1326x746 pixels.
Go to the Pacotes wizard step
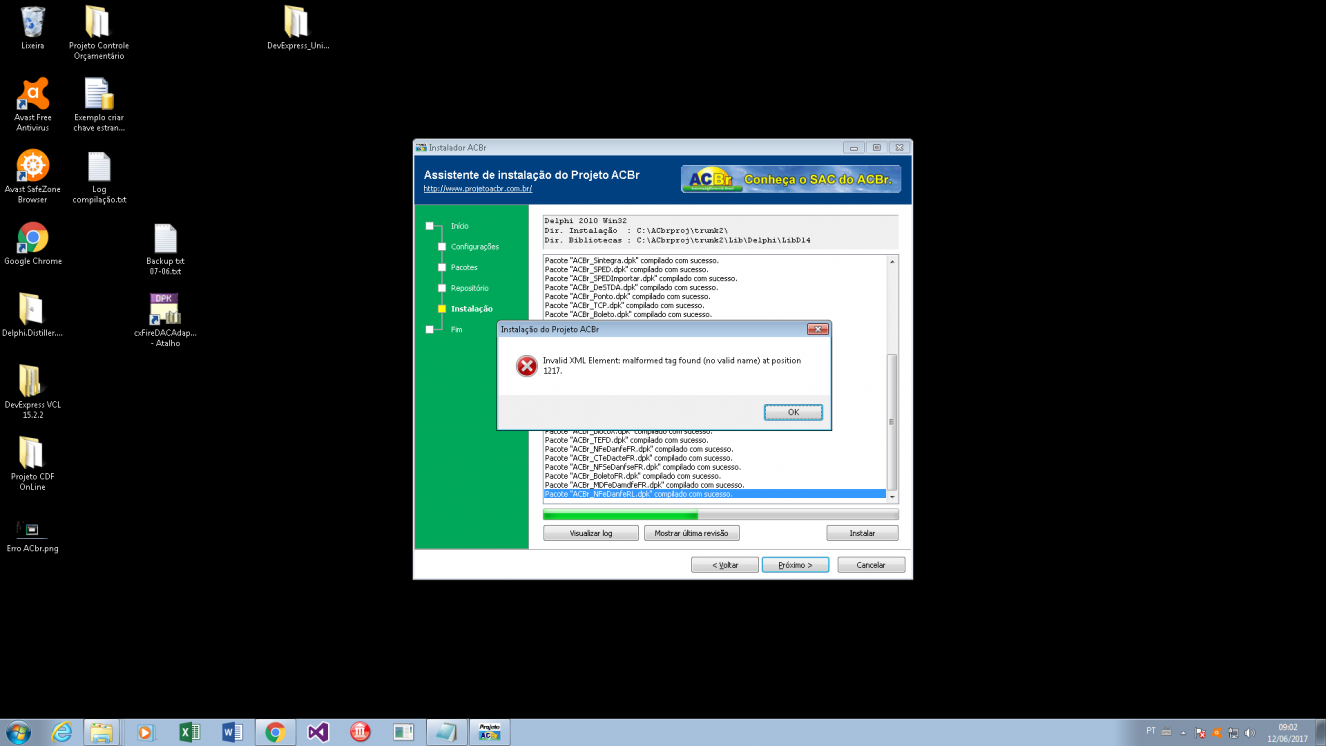(x=464, y=268)
